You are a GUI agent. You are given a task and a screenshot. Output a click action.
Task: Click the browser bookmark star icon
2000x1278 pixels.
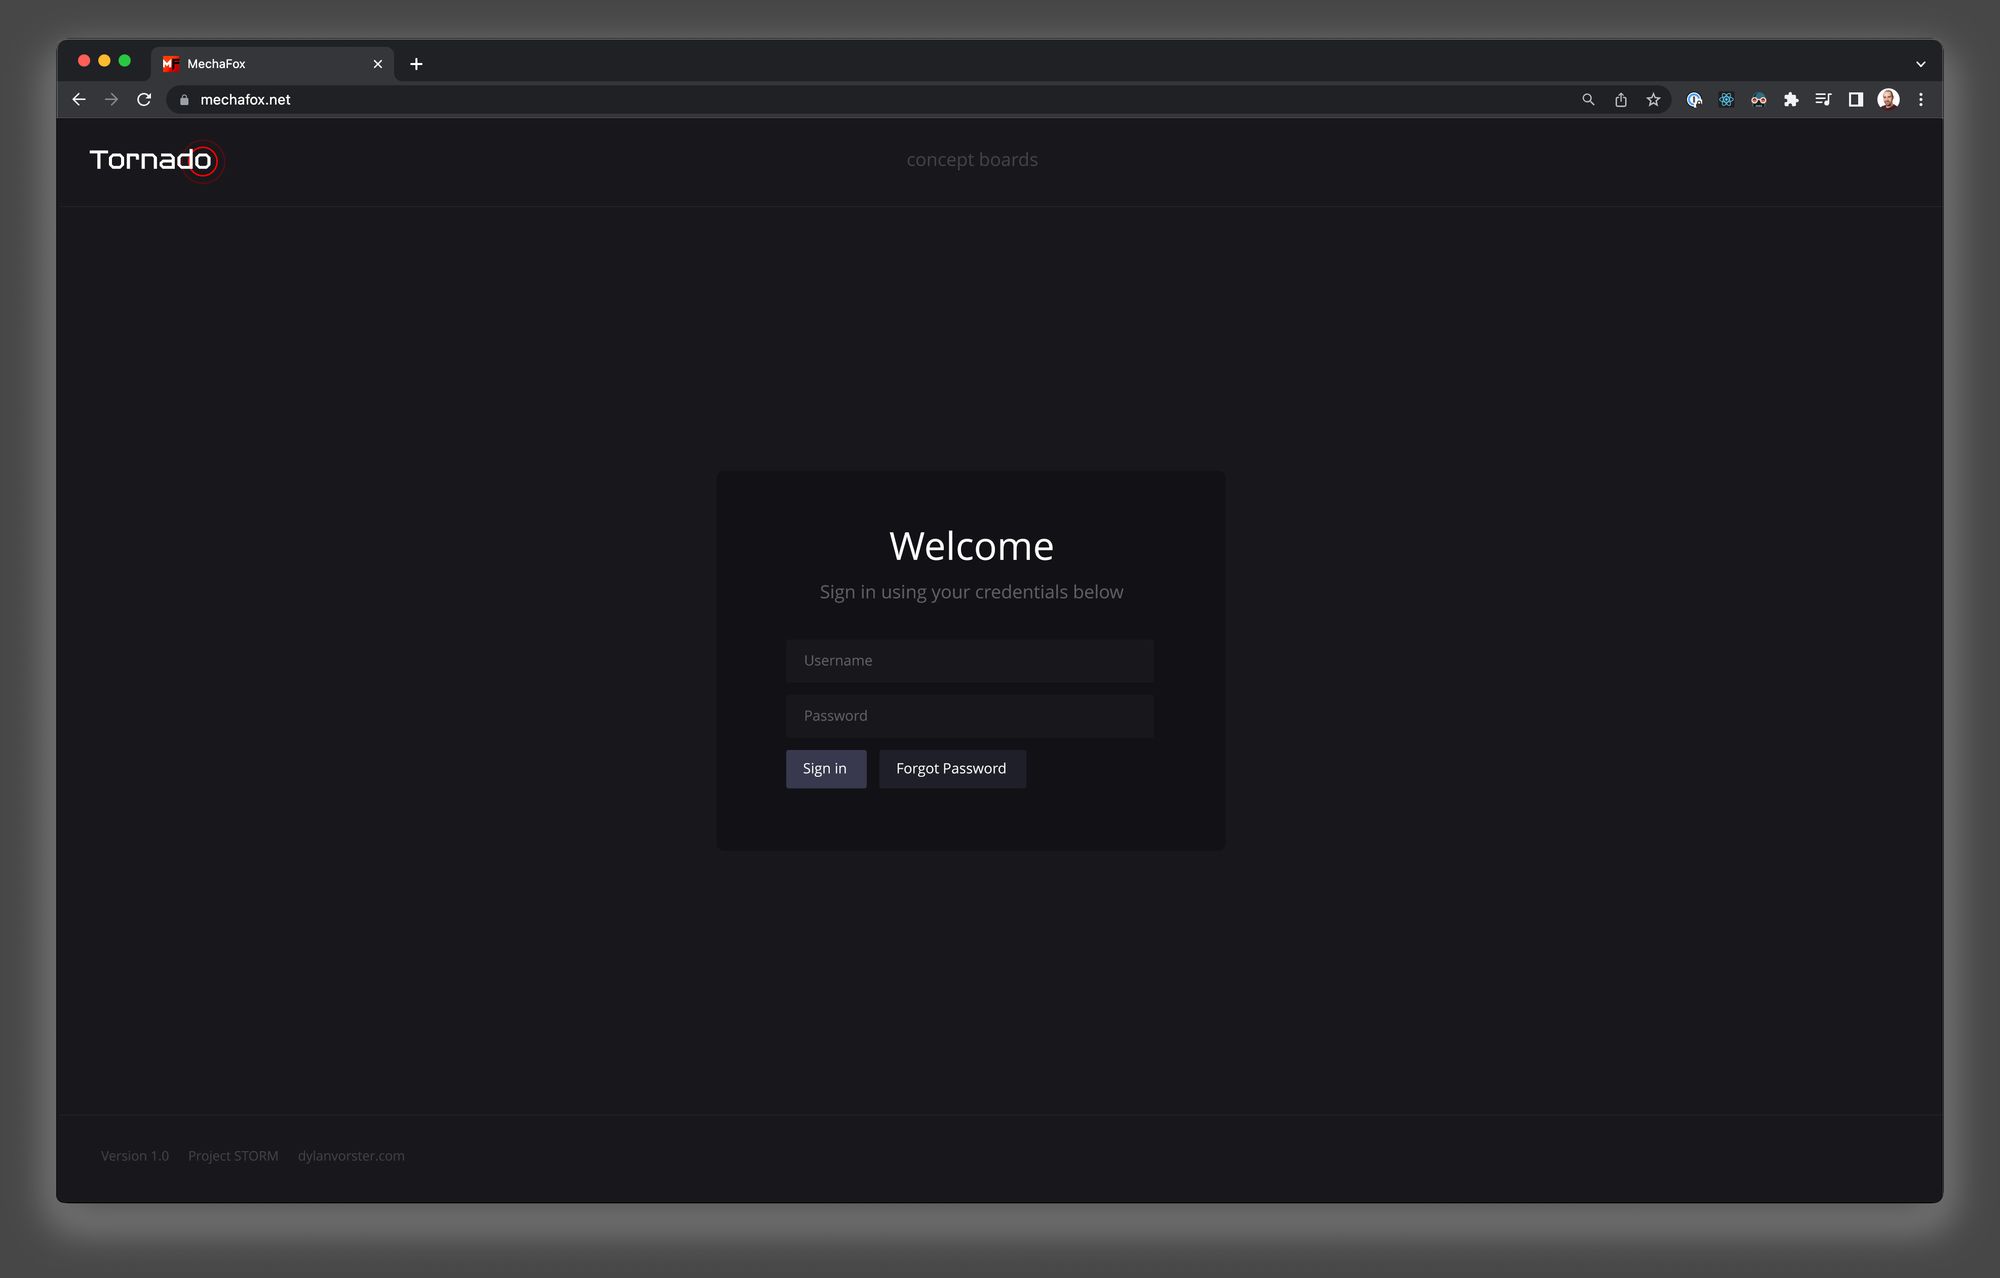coord(1653,99)
